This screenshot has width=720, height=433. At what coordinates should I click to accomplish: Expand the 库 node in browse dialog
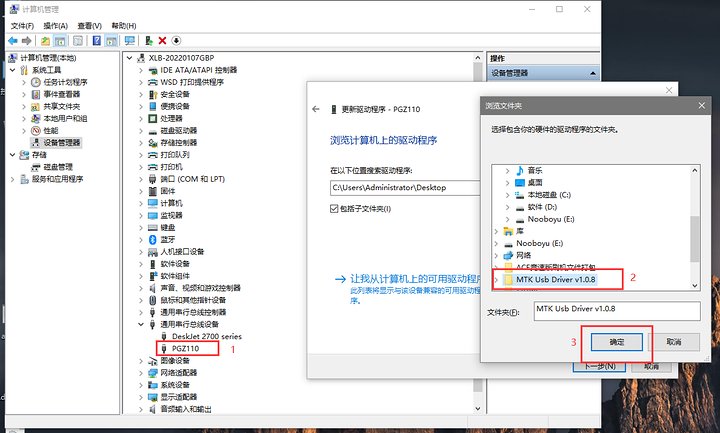496,231
